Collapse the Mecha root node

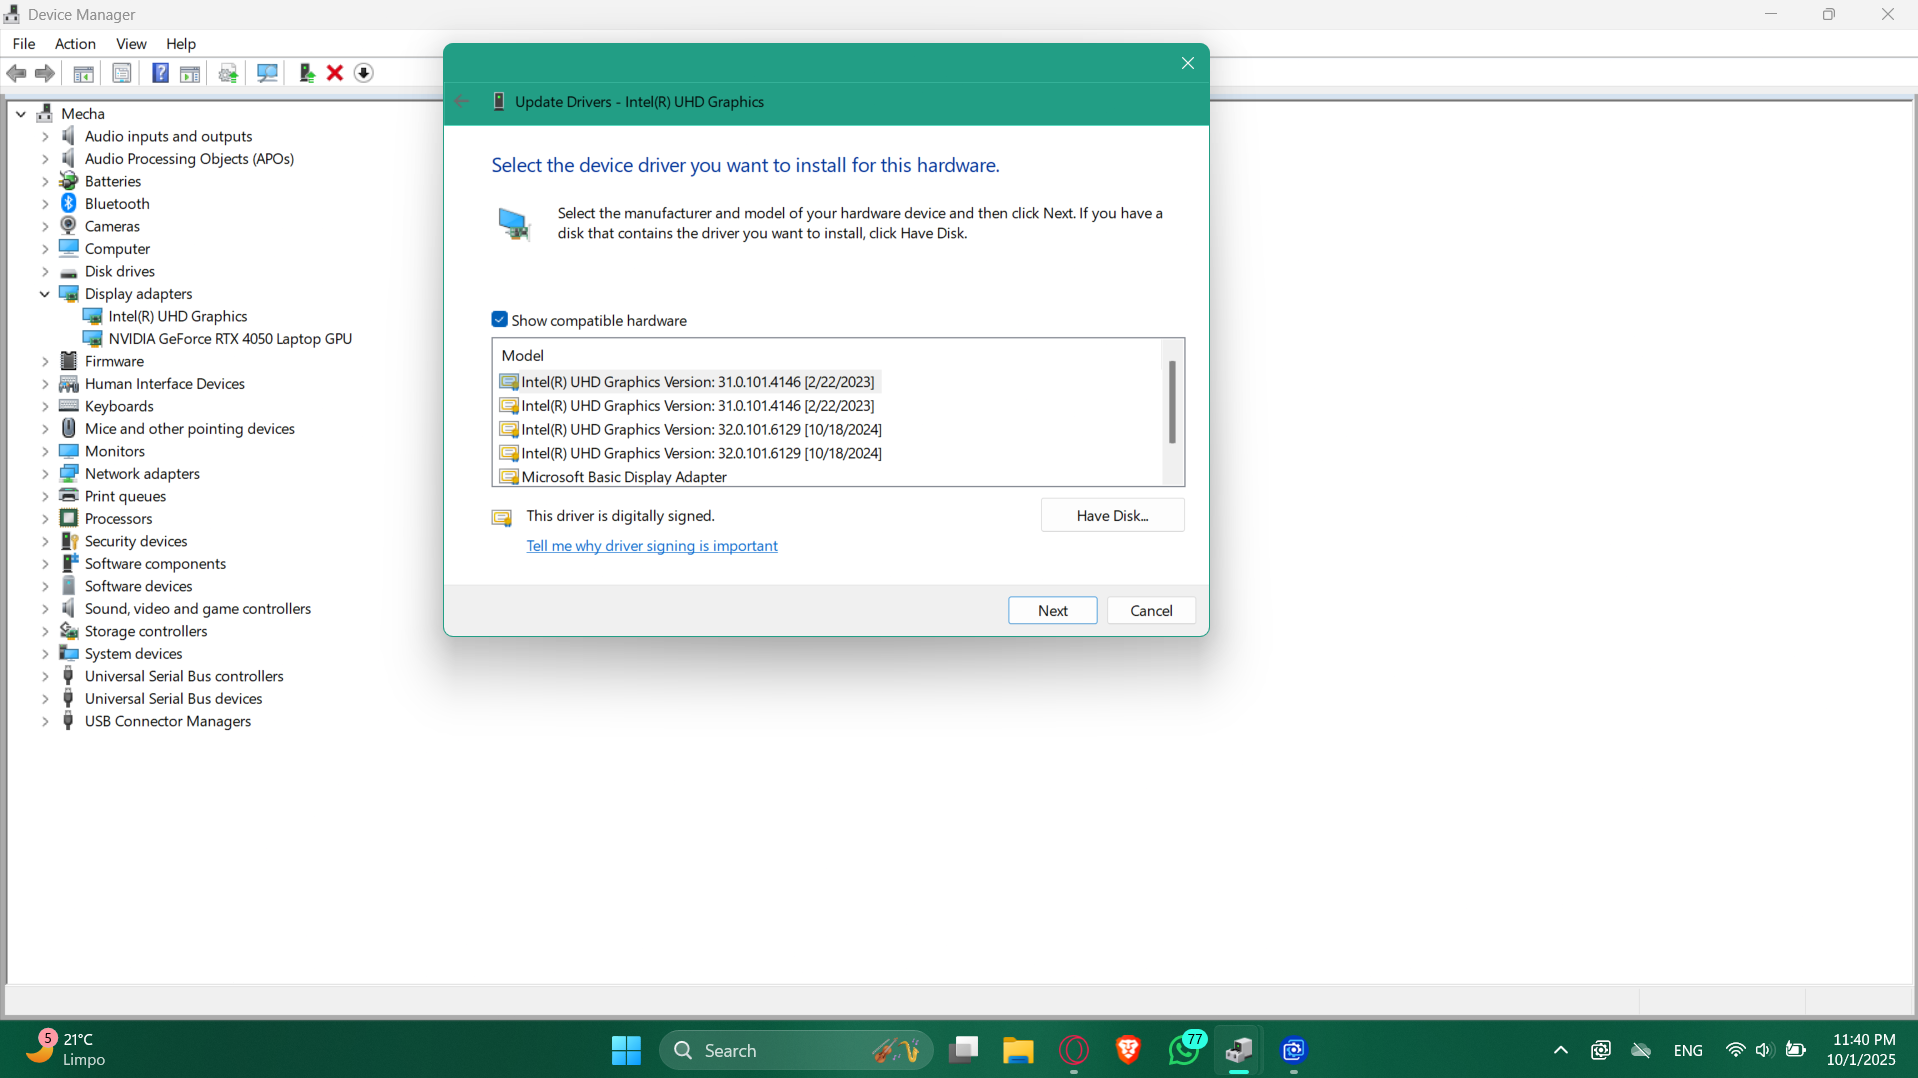tap(21, 114)
